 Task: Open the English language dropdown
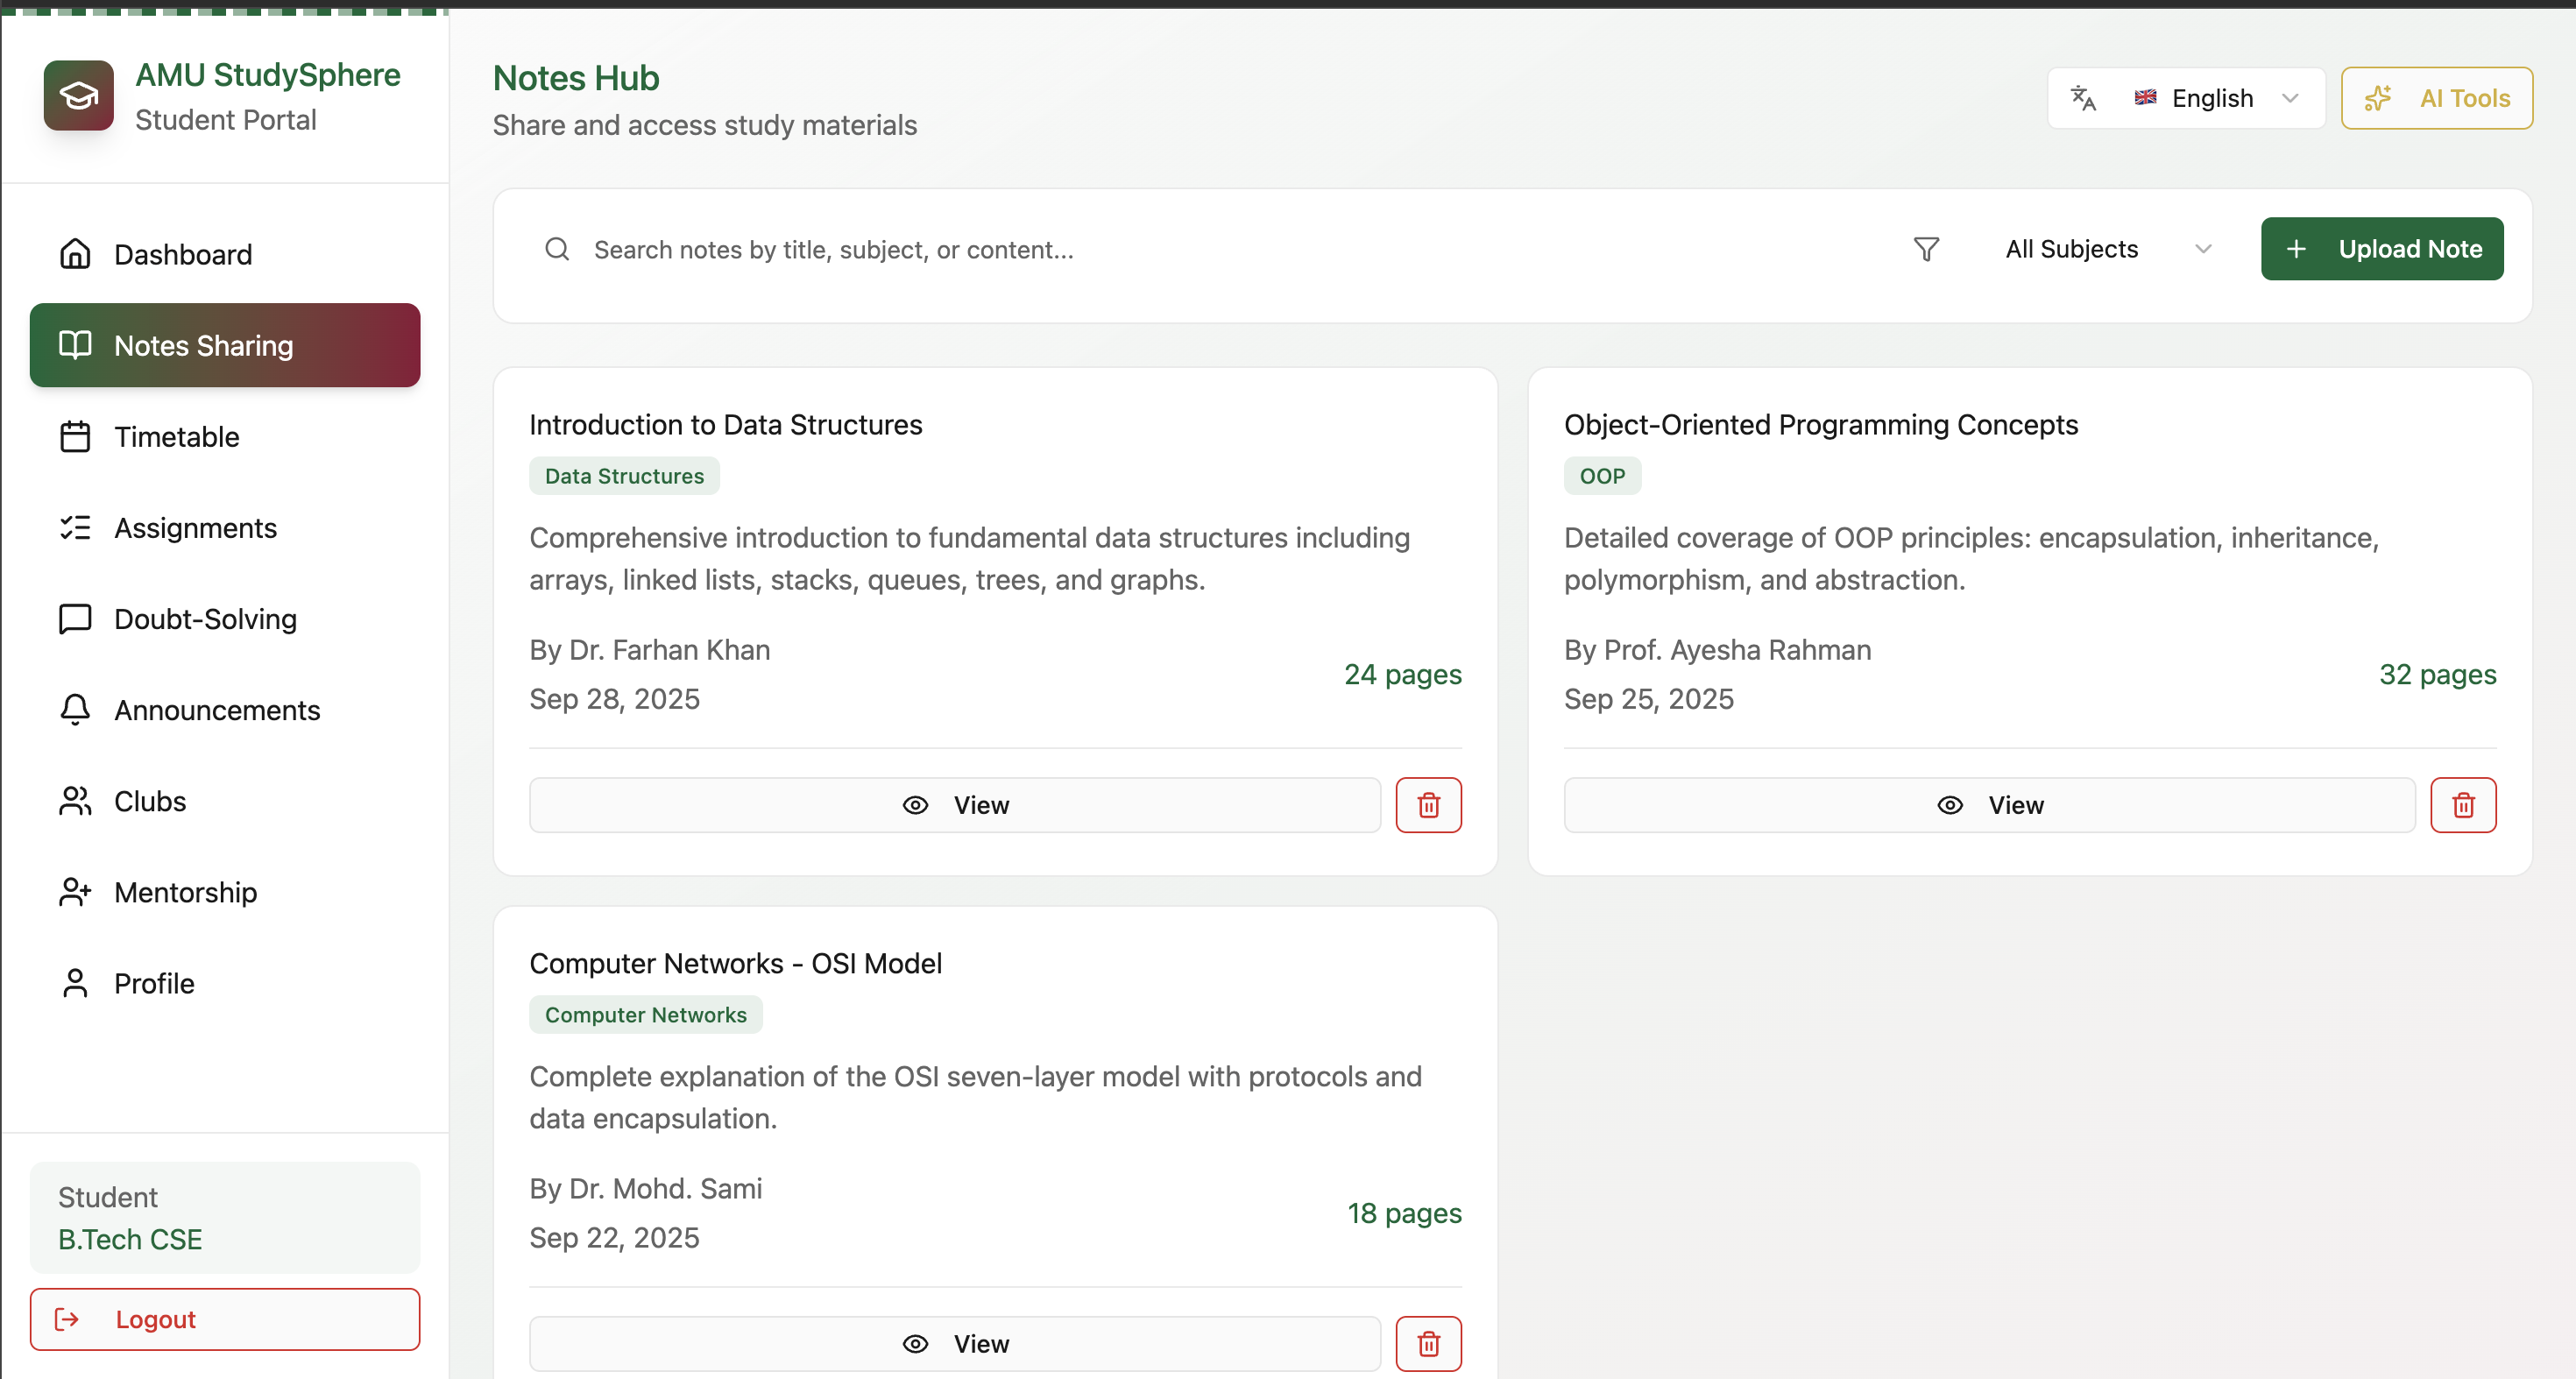point(2212,98)
